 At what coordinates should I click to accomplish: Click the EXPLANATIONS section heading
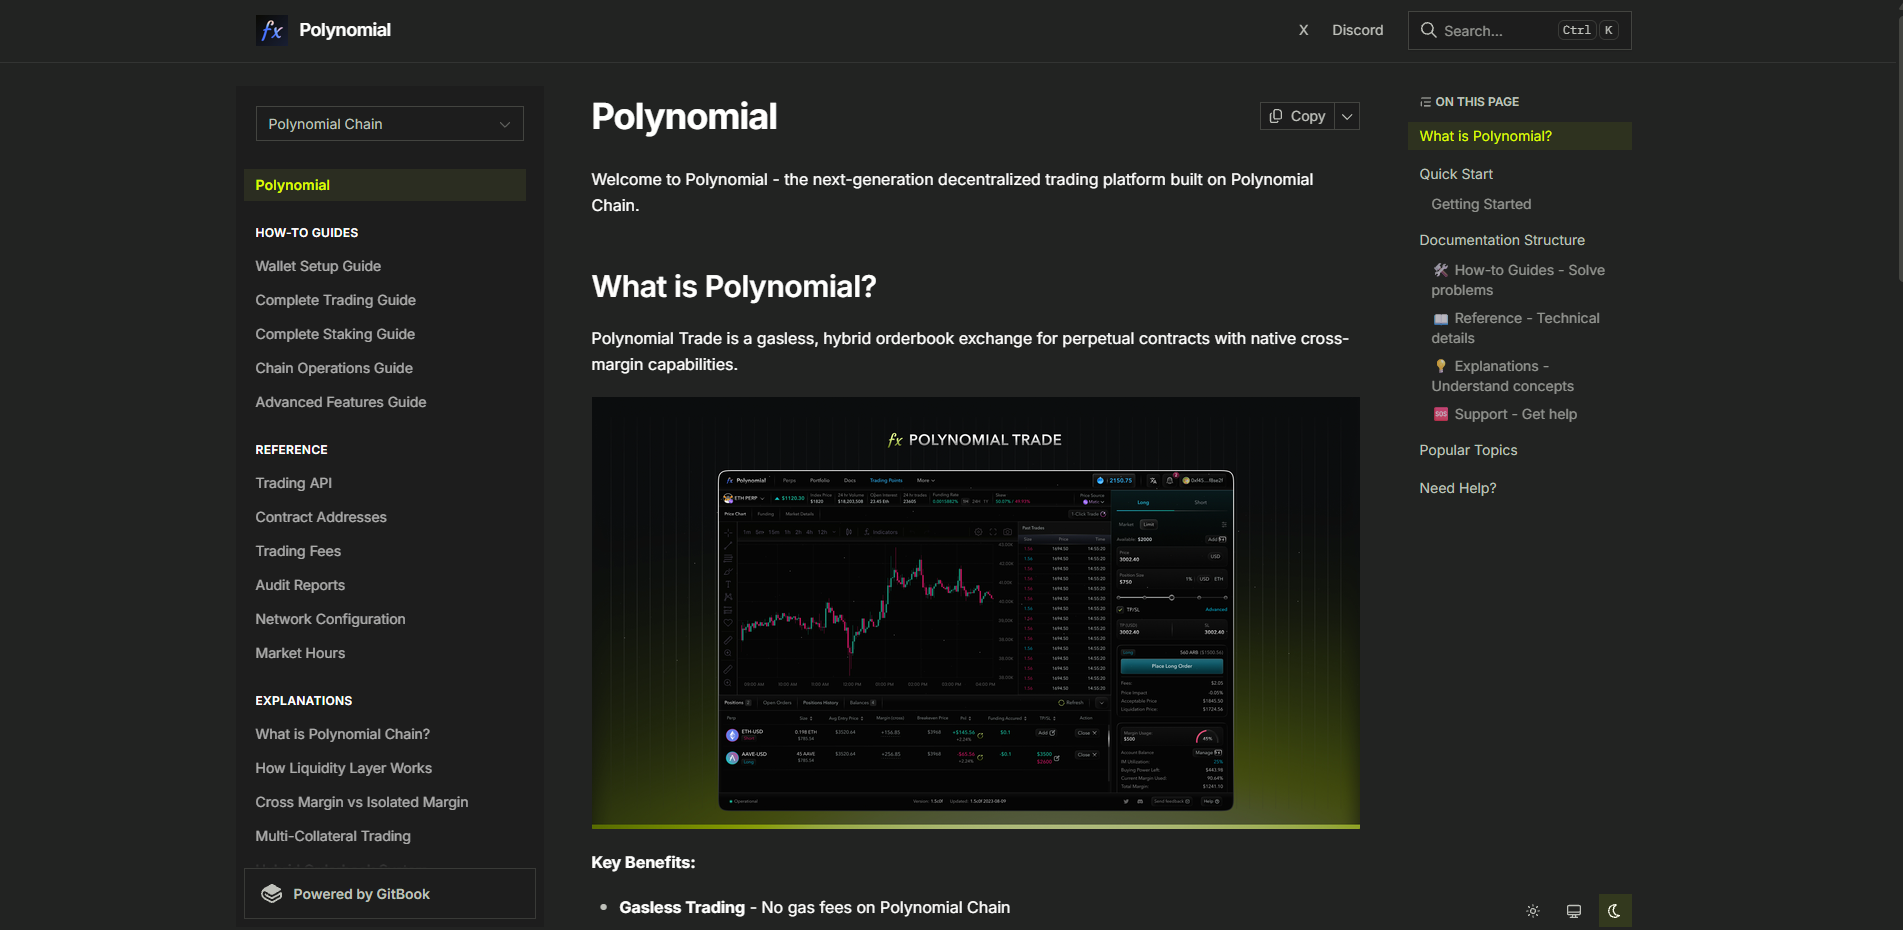(x=303, y=701)
